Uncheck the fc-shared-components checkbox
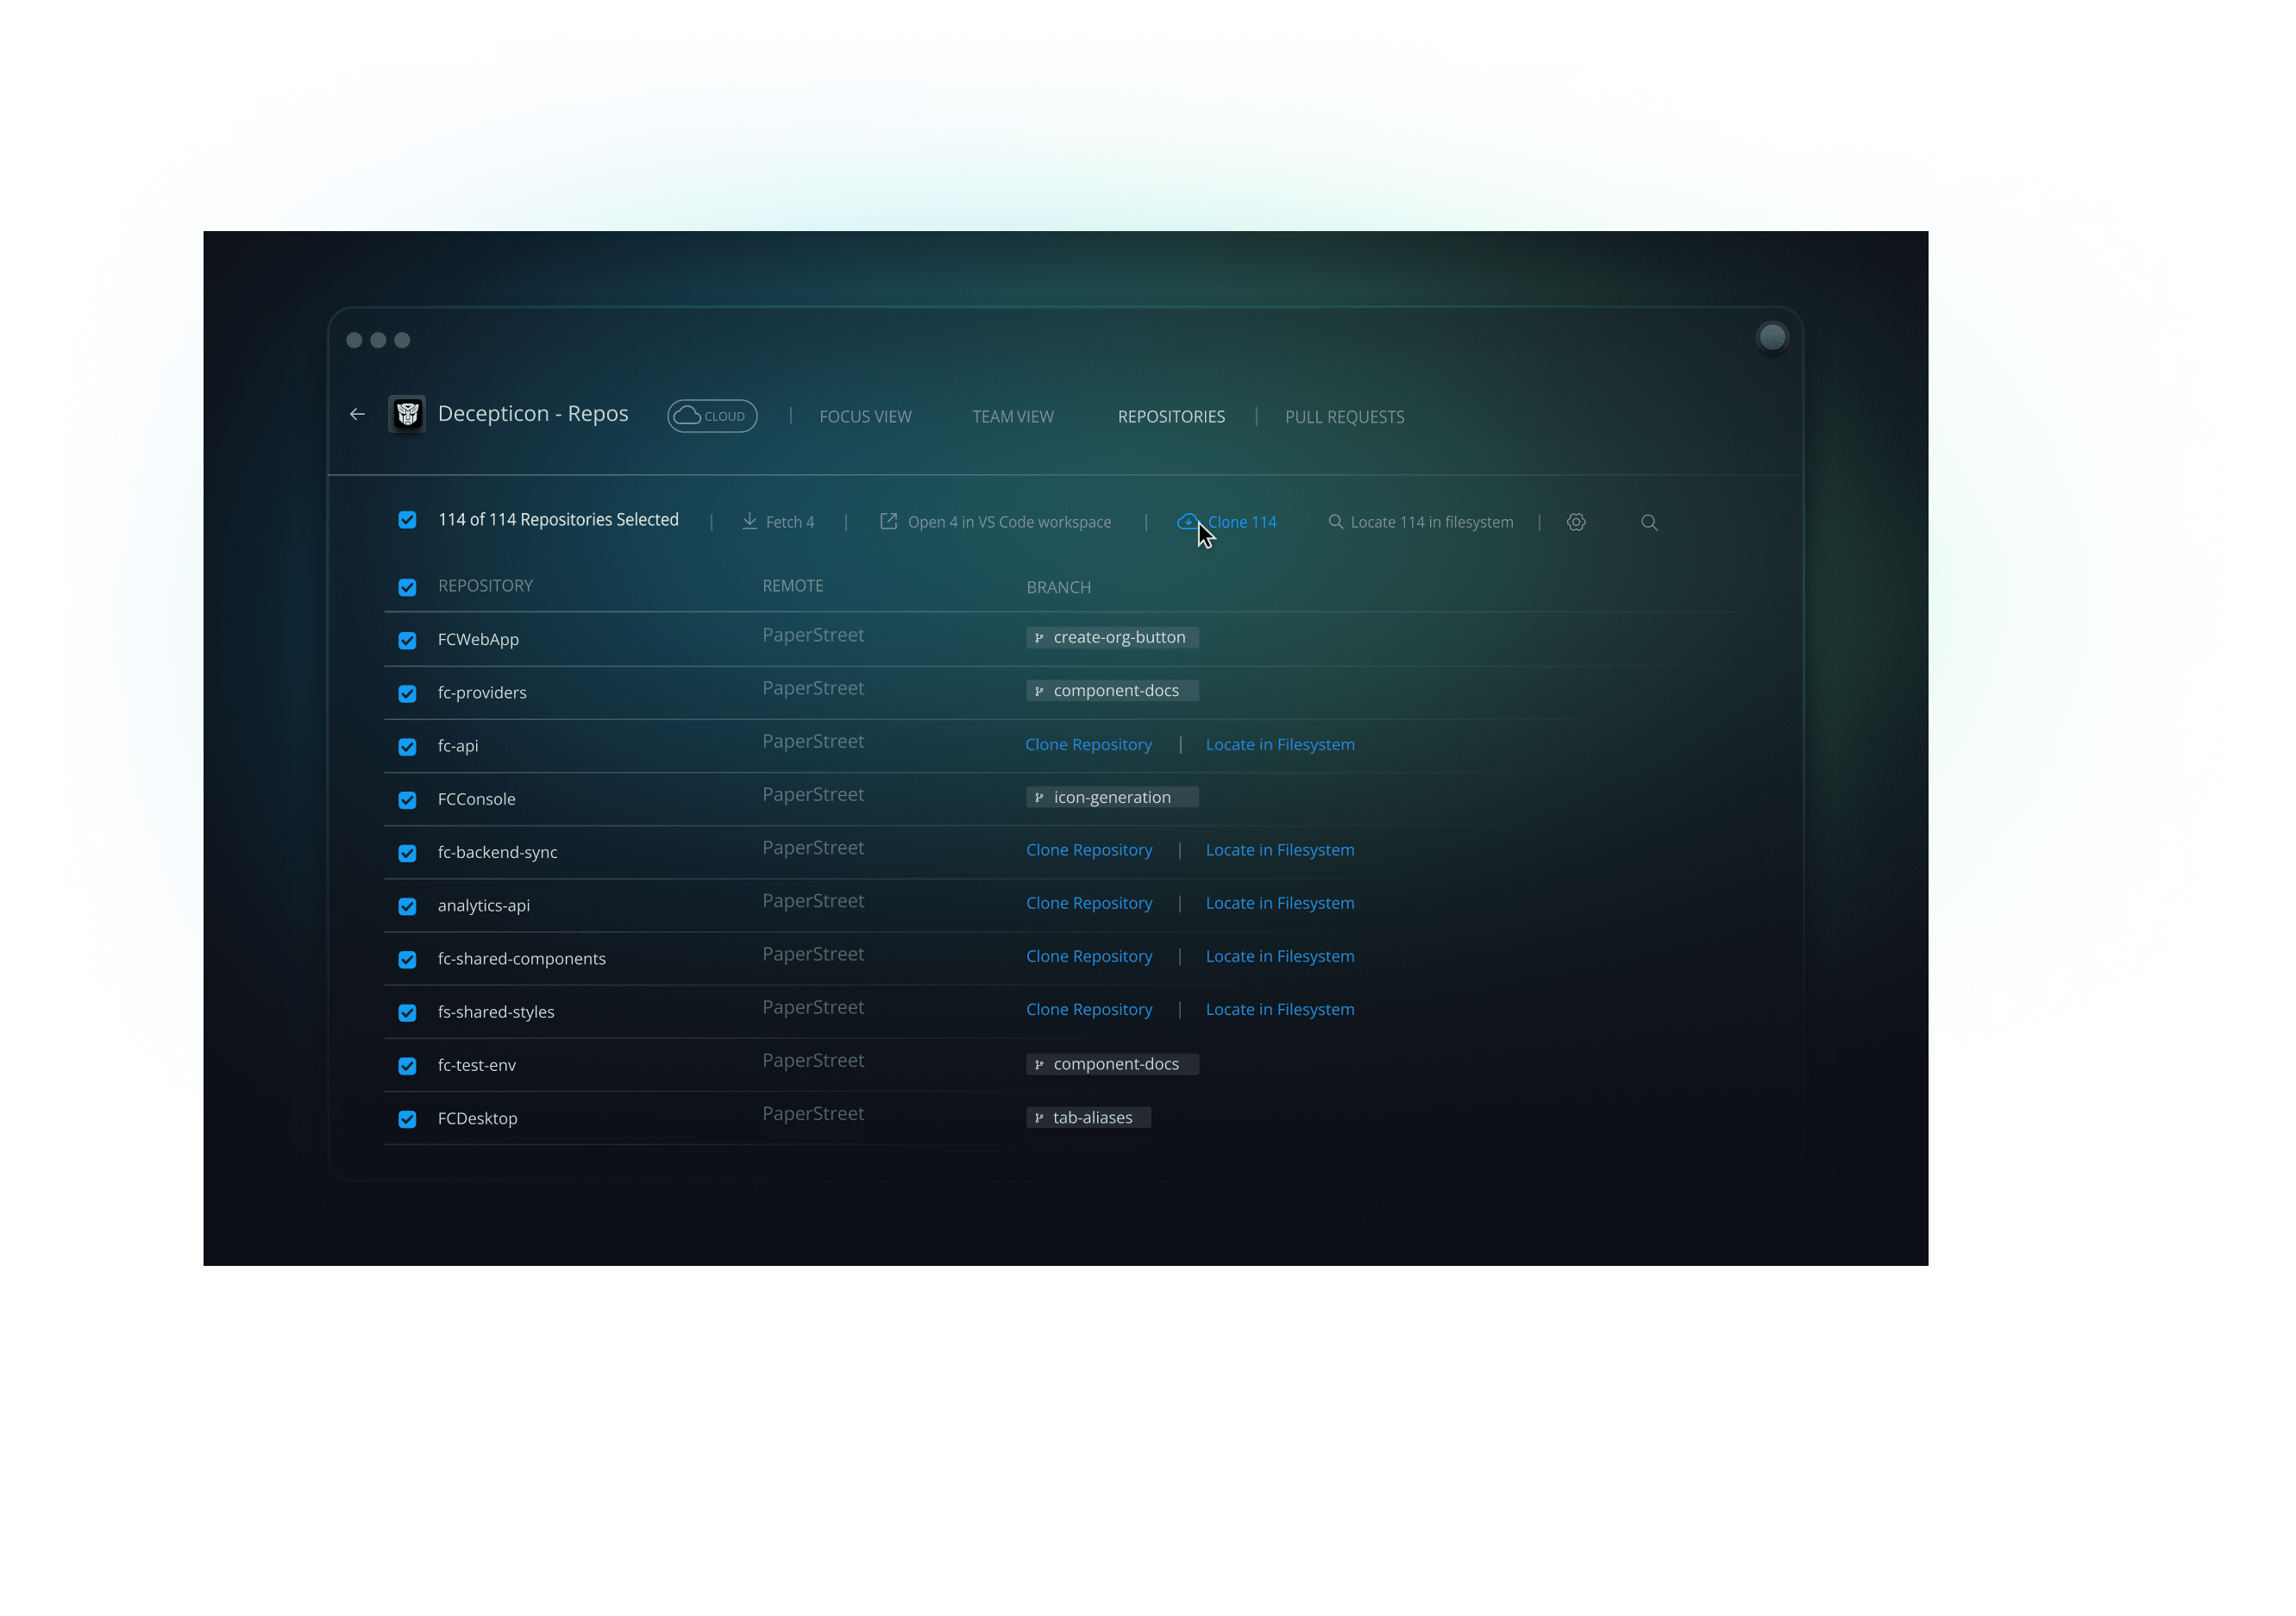 pos(407,959)
